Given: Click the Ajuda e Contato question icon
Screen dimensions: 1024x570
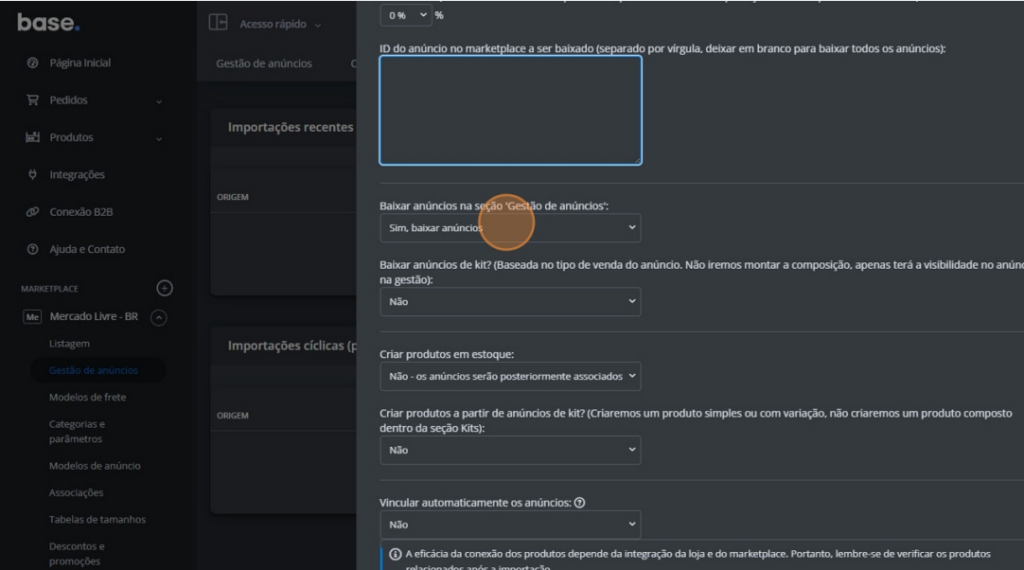Looking at the screenshot, I should [32, 249].
